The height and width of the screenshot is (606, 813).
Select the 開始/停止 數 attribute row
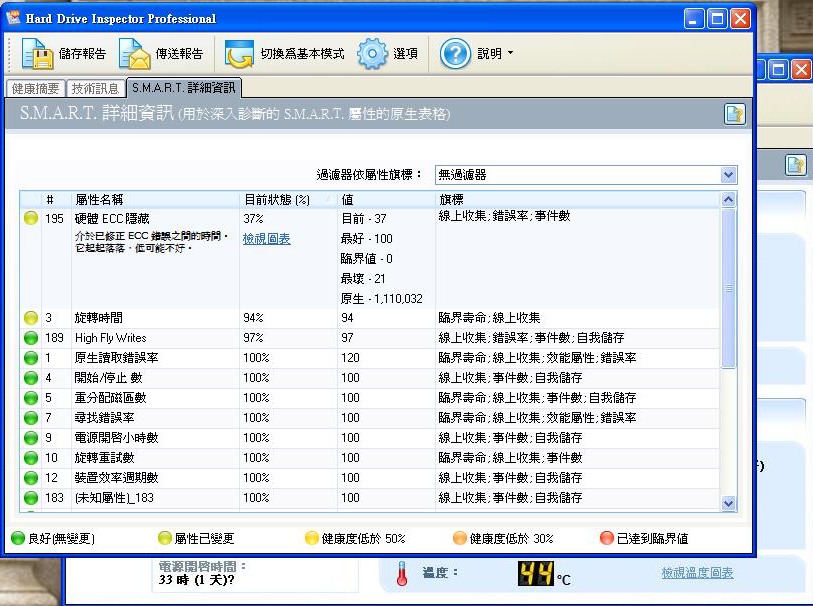(370, 378)
